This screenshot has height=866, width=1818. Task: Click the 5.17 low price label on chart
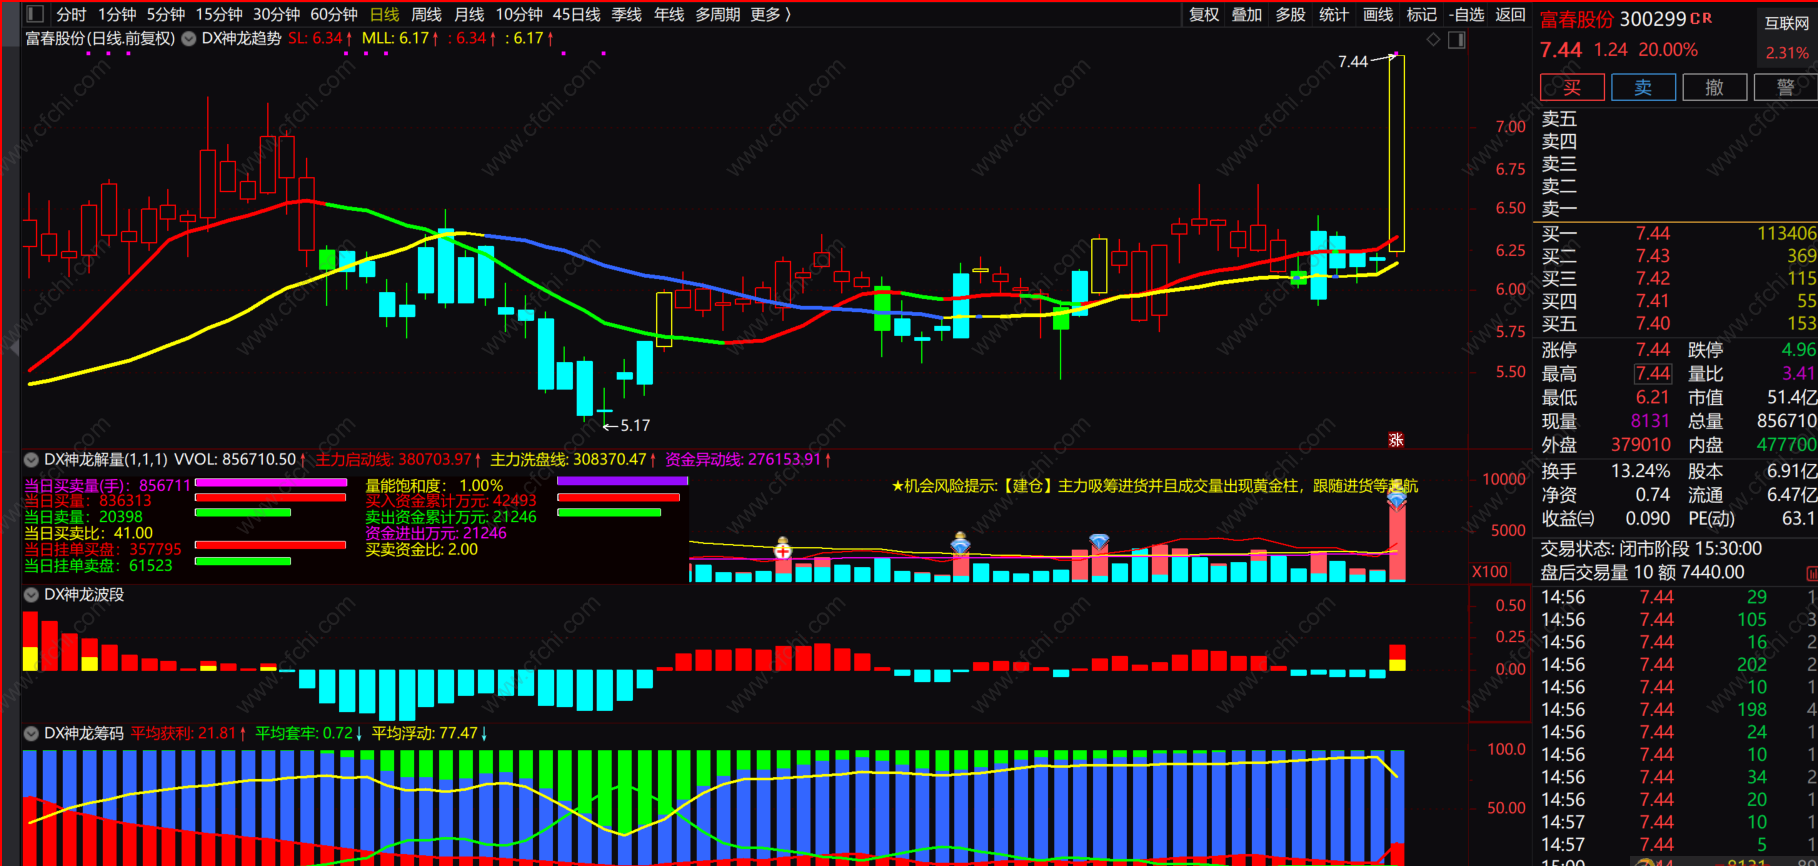coord(635,425)
